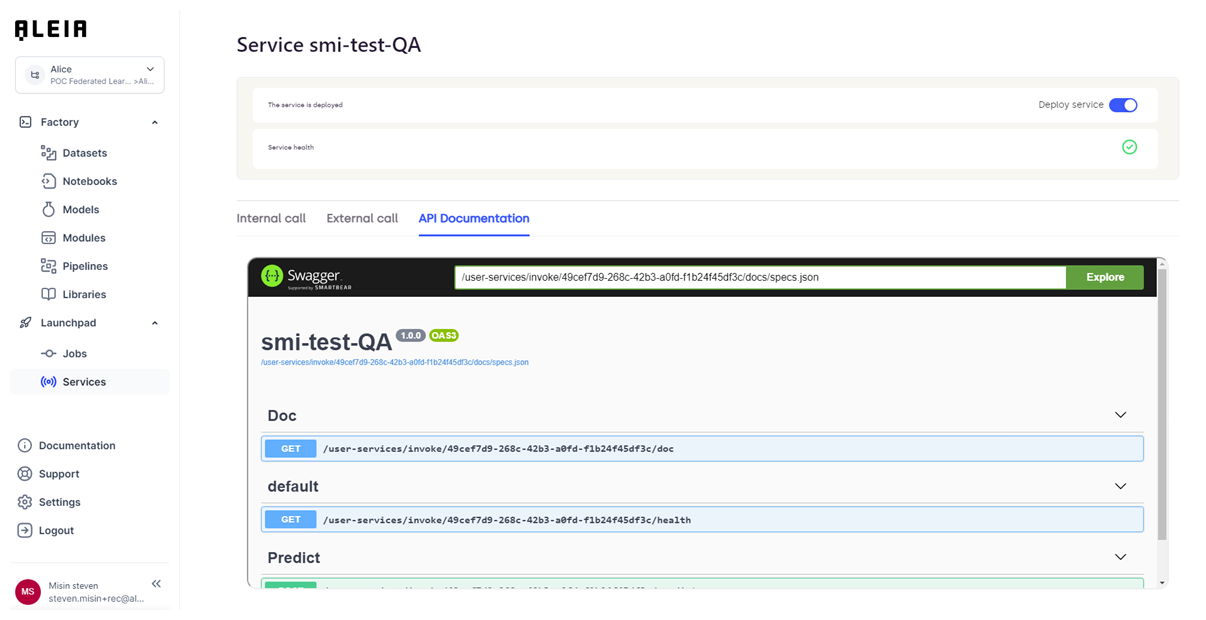Screen dimensions: 1206x620
Task: Toggle the Deploy service switch off
Action: 1123,105
